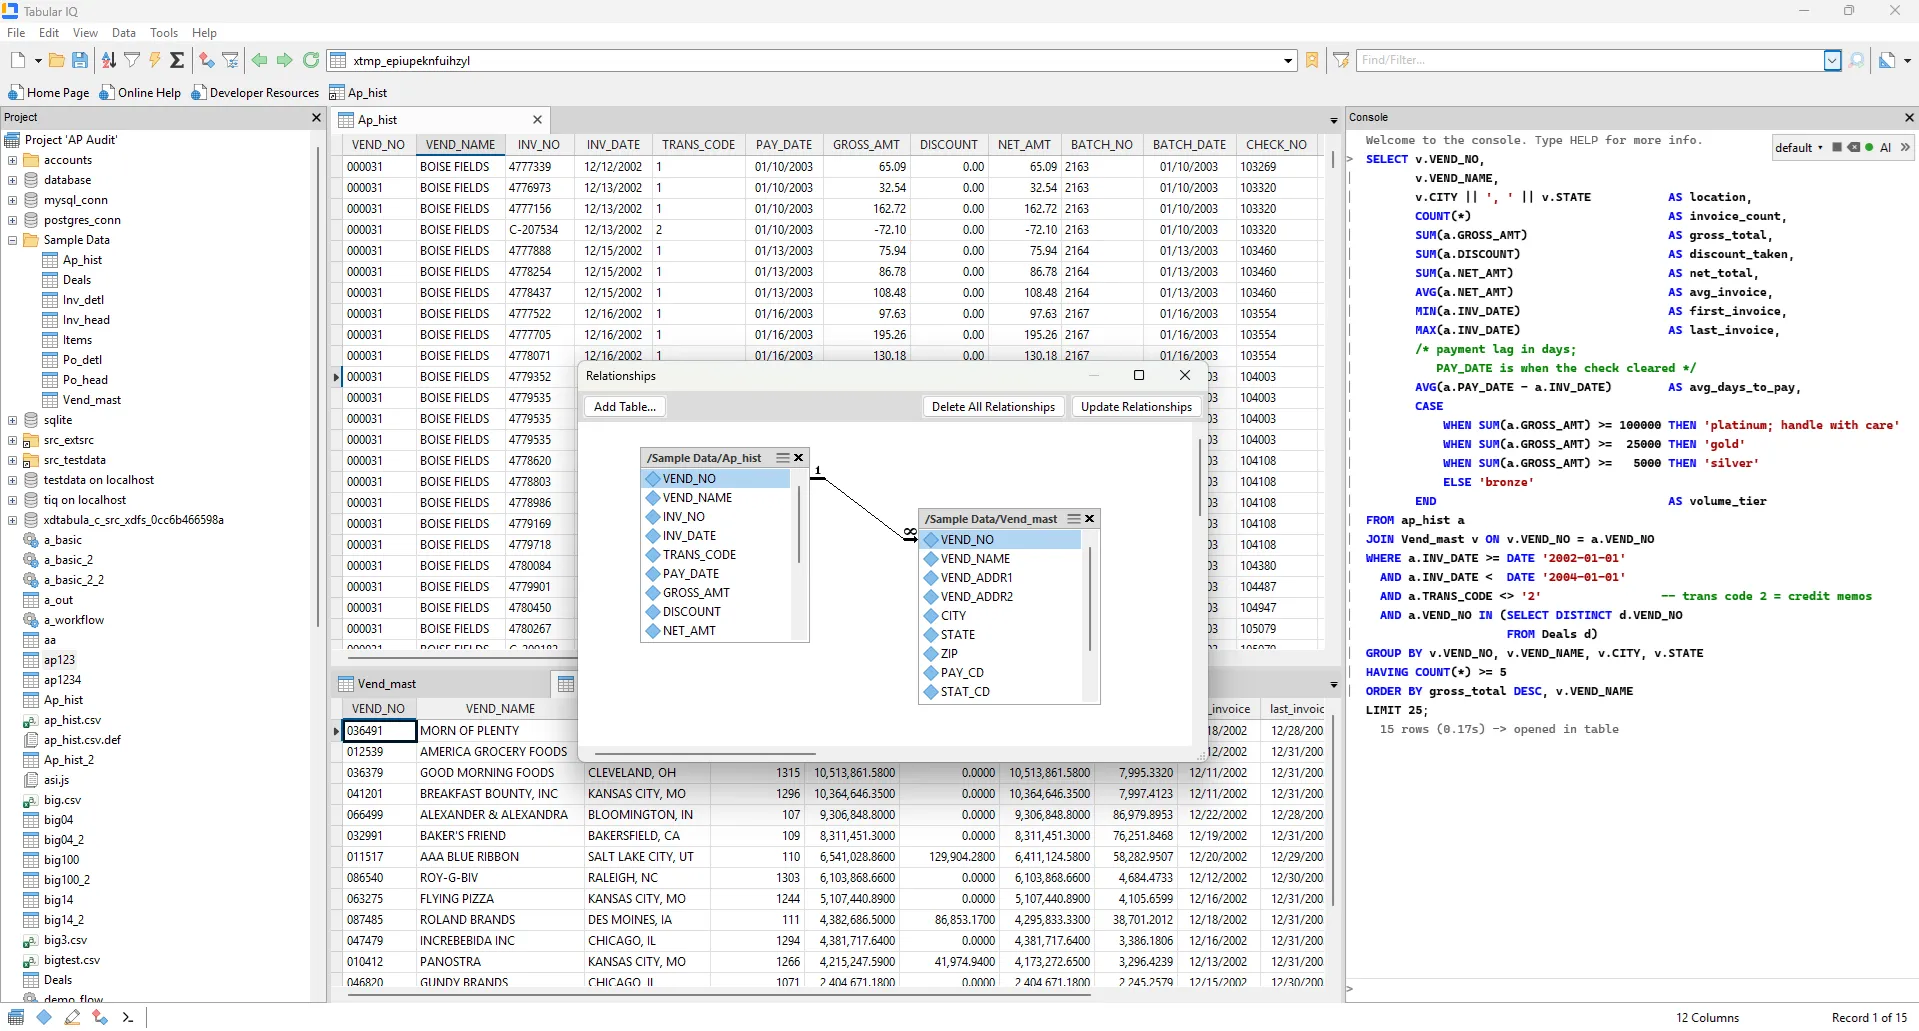Click Add Table... button

pyautogui.click(x=625, y=407)
